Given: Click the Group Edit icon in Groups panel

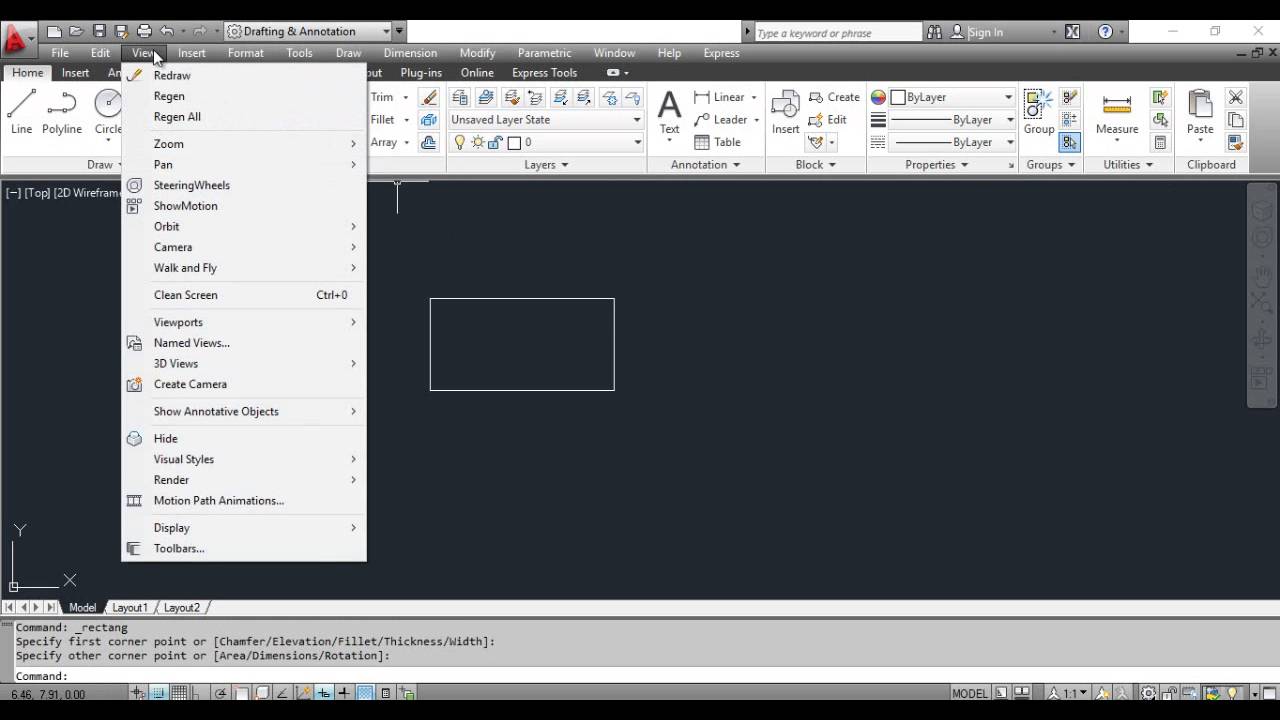Looking at the screenshot, I should [x=1069, y=120].
